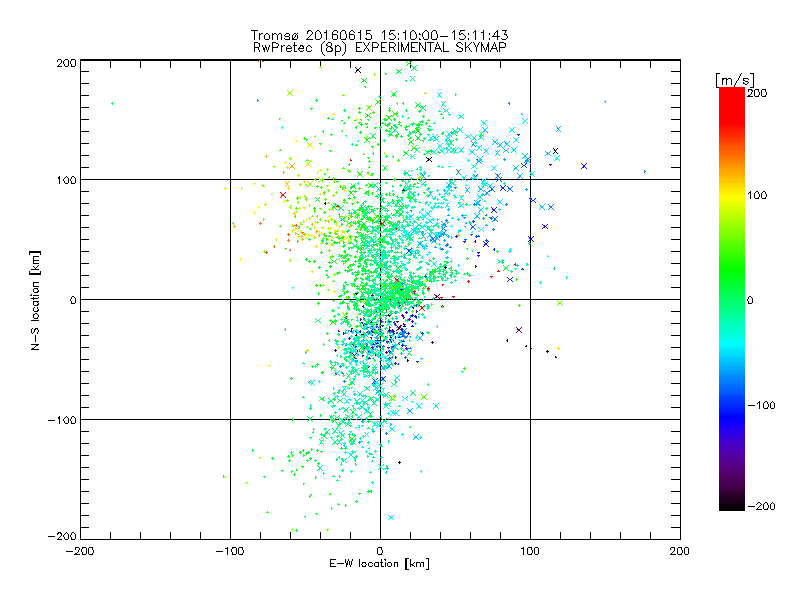This screenshot has height=600, width=800.
Task: Click the 'E-W location [km]' axis label
Action: [379, 563]
